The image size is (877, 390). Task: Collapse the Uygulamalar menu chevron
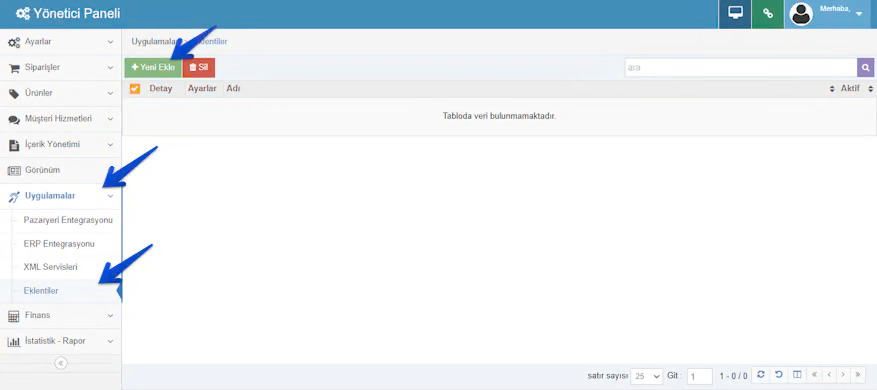pos(110,196)
